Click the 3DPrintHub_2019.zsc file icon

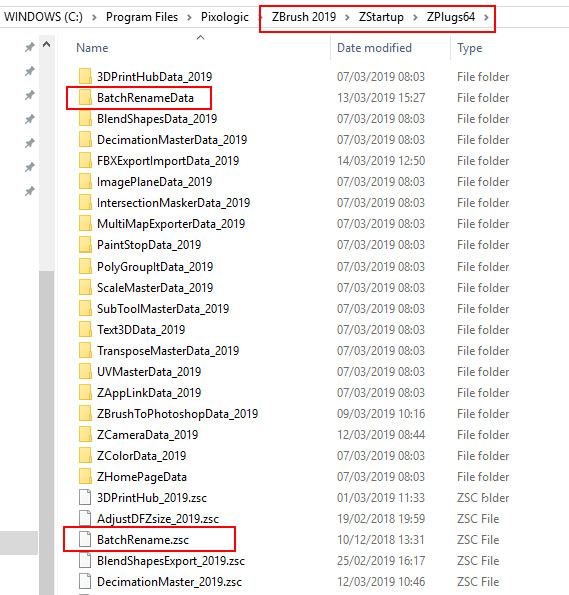(85, 497)
